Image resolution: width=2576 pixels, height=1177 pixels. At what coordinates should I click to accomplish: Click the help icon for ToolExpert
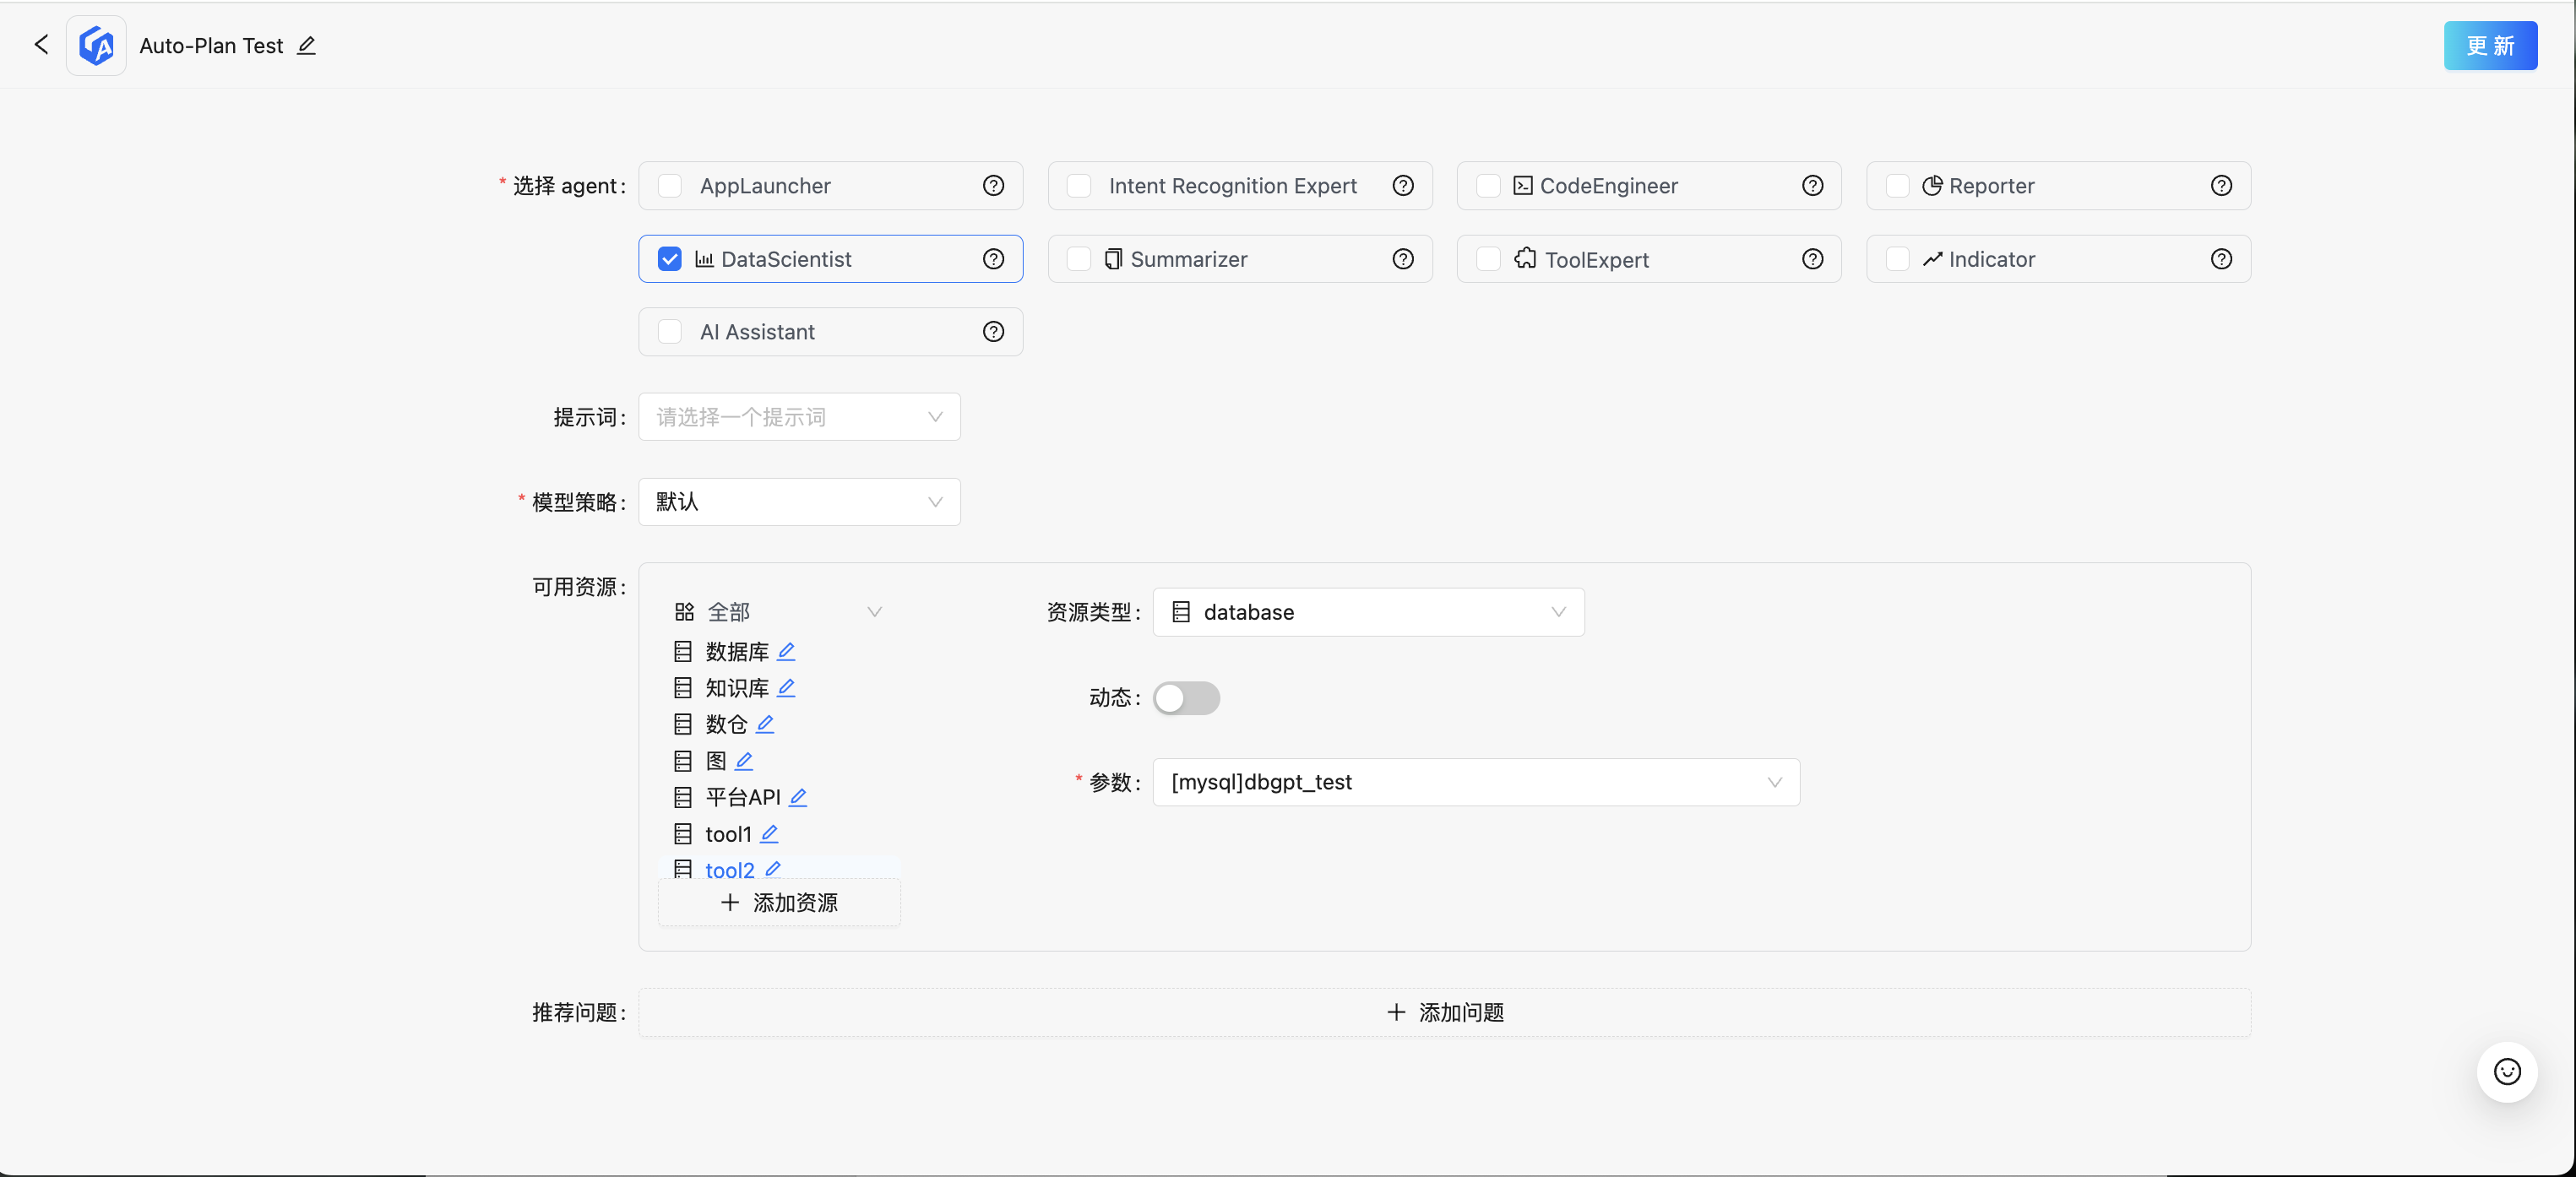(x=1812, y=259)
